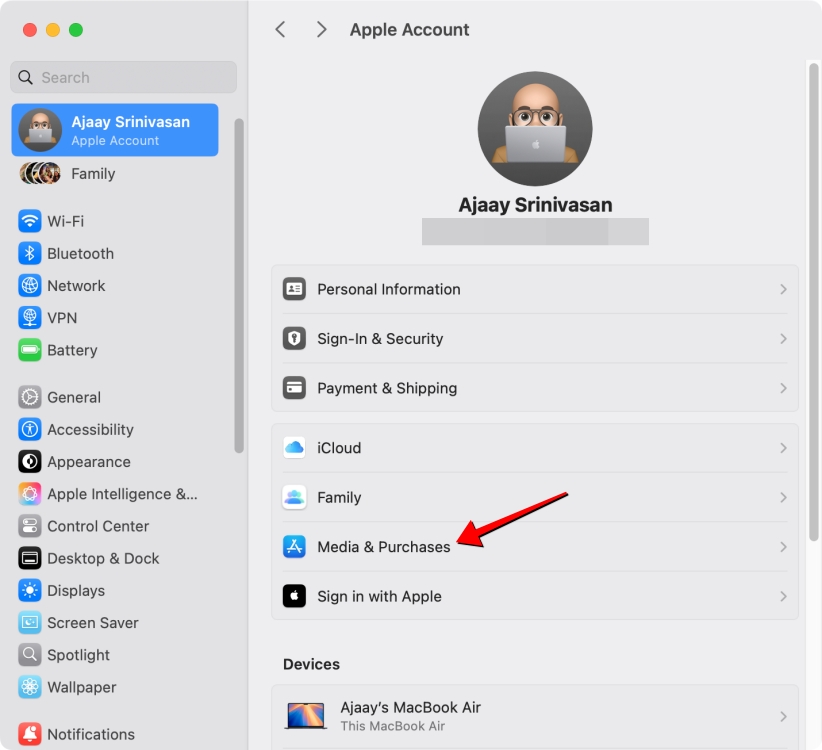Viewport: 822px width, 750px height.
Task: Click the Family people icon in main pane
Action: (x=294, y=497)
